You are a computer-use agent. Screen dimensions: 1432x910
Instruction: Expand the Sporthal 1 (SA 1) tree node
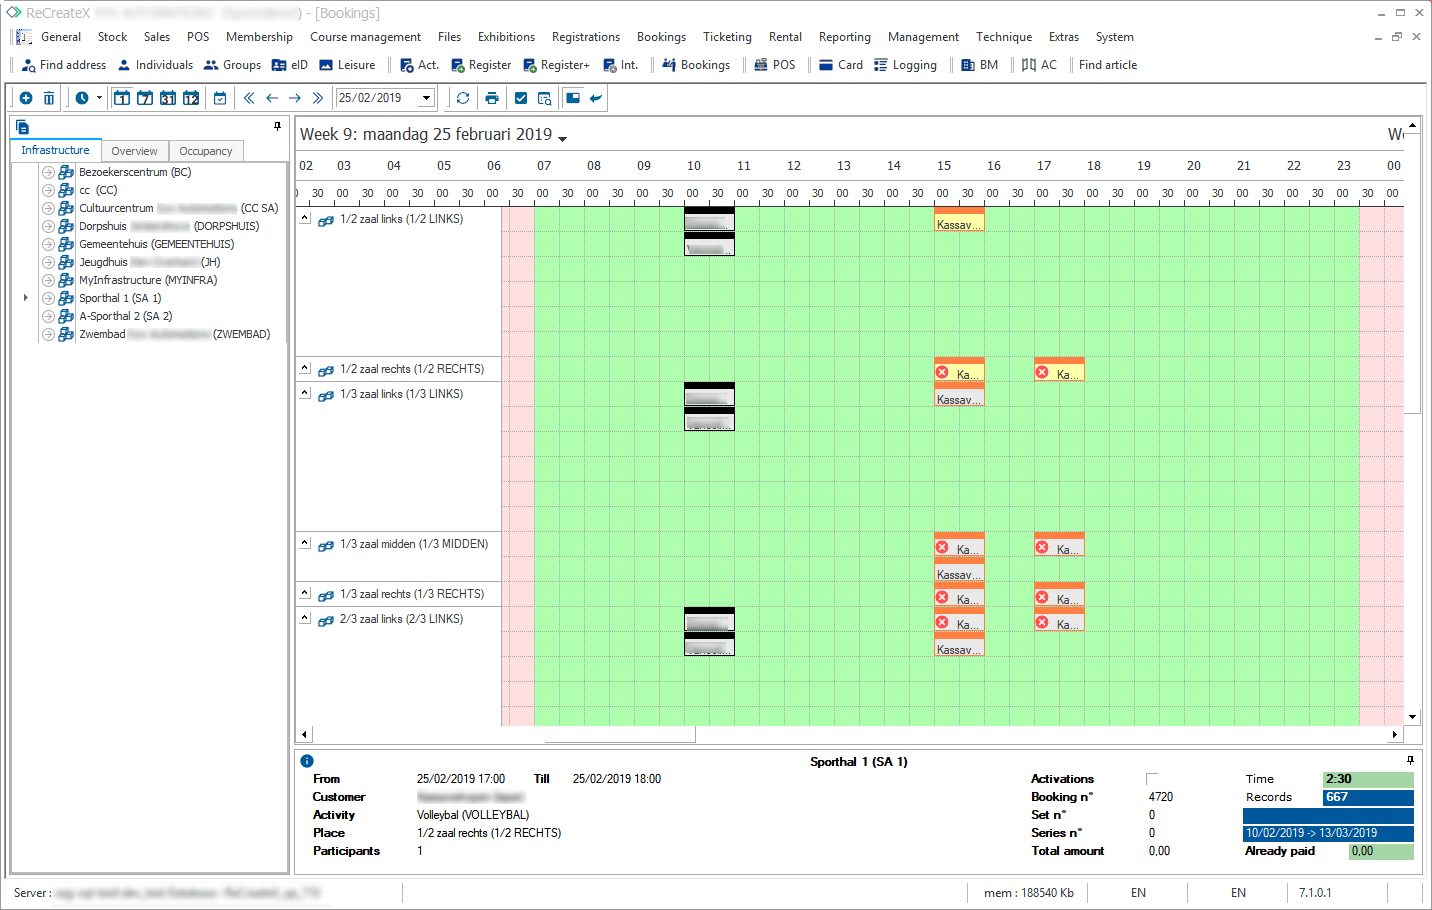click(x=26, y=298)
